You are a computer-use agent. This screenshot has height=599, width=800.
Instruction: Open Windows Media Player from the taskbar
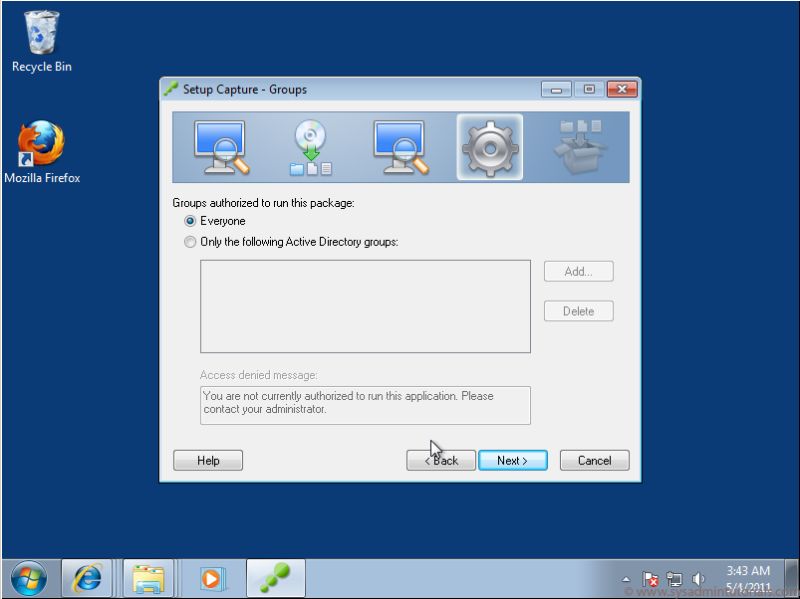[212, 577]
